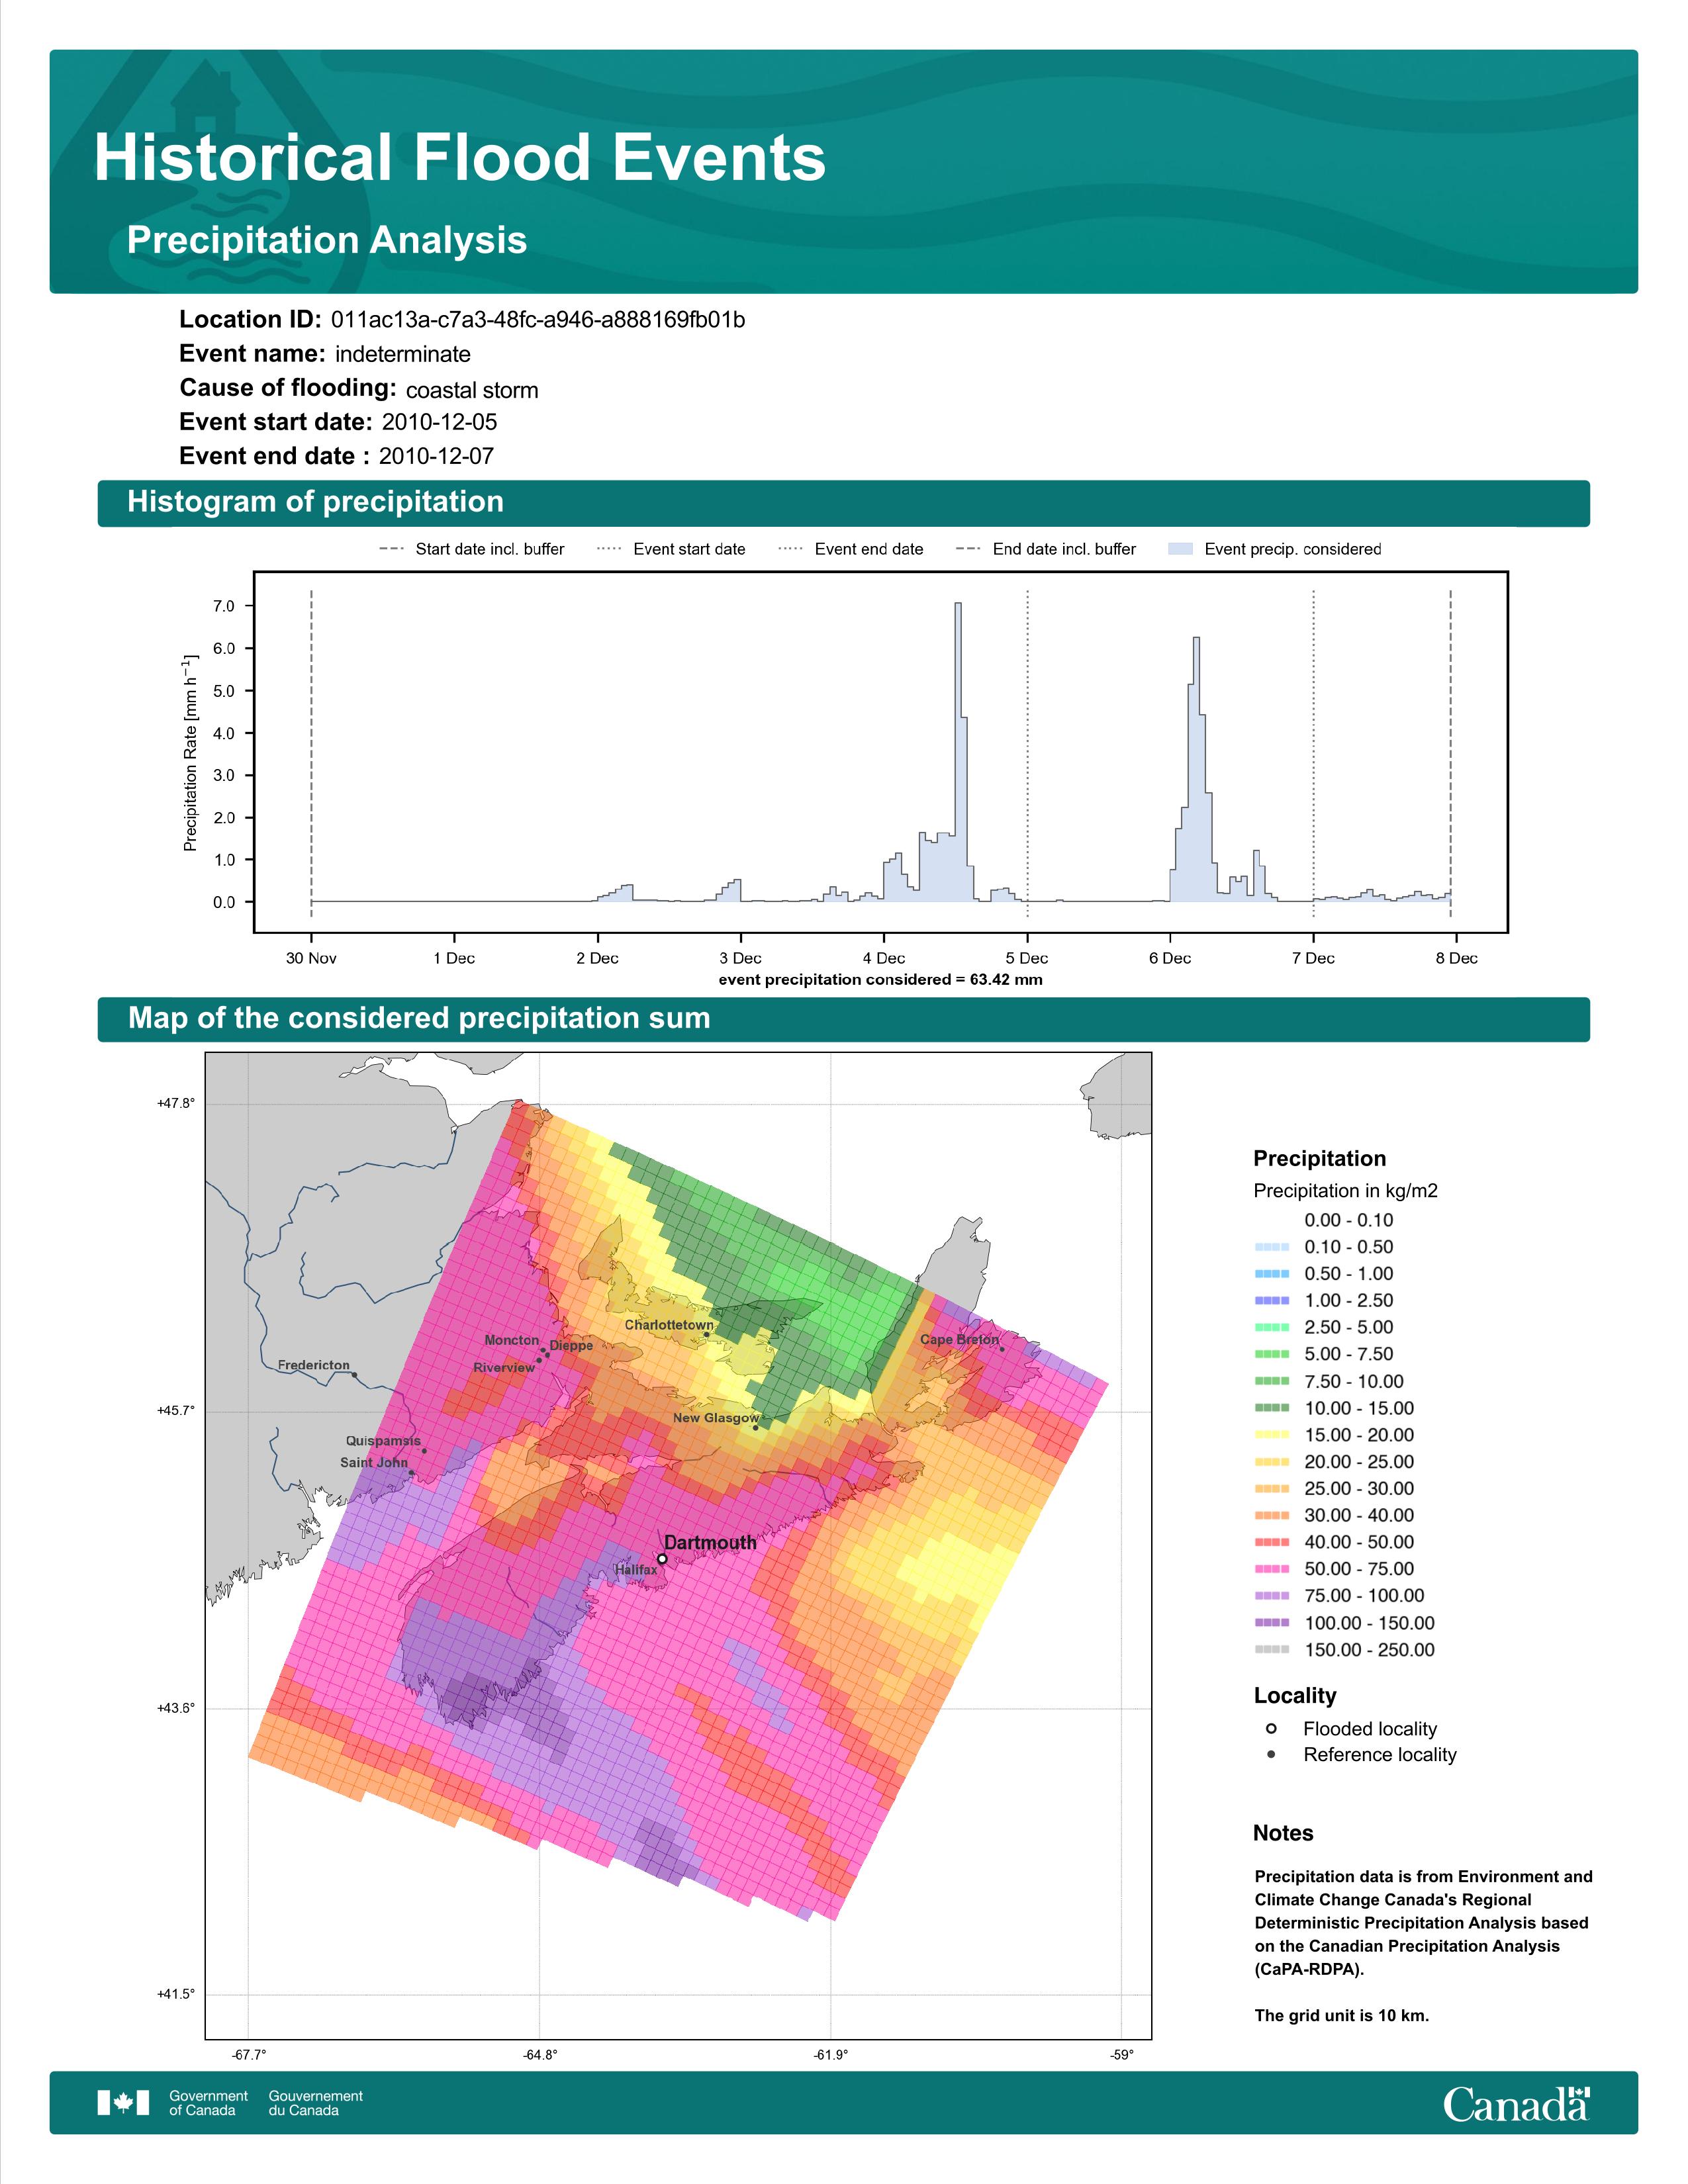1688x2184 pixels.
Task: Click the event start date 2010-12-05
Action: pos(439,422)
